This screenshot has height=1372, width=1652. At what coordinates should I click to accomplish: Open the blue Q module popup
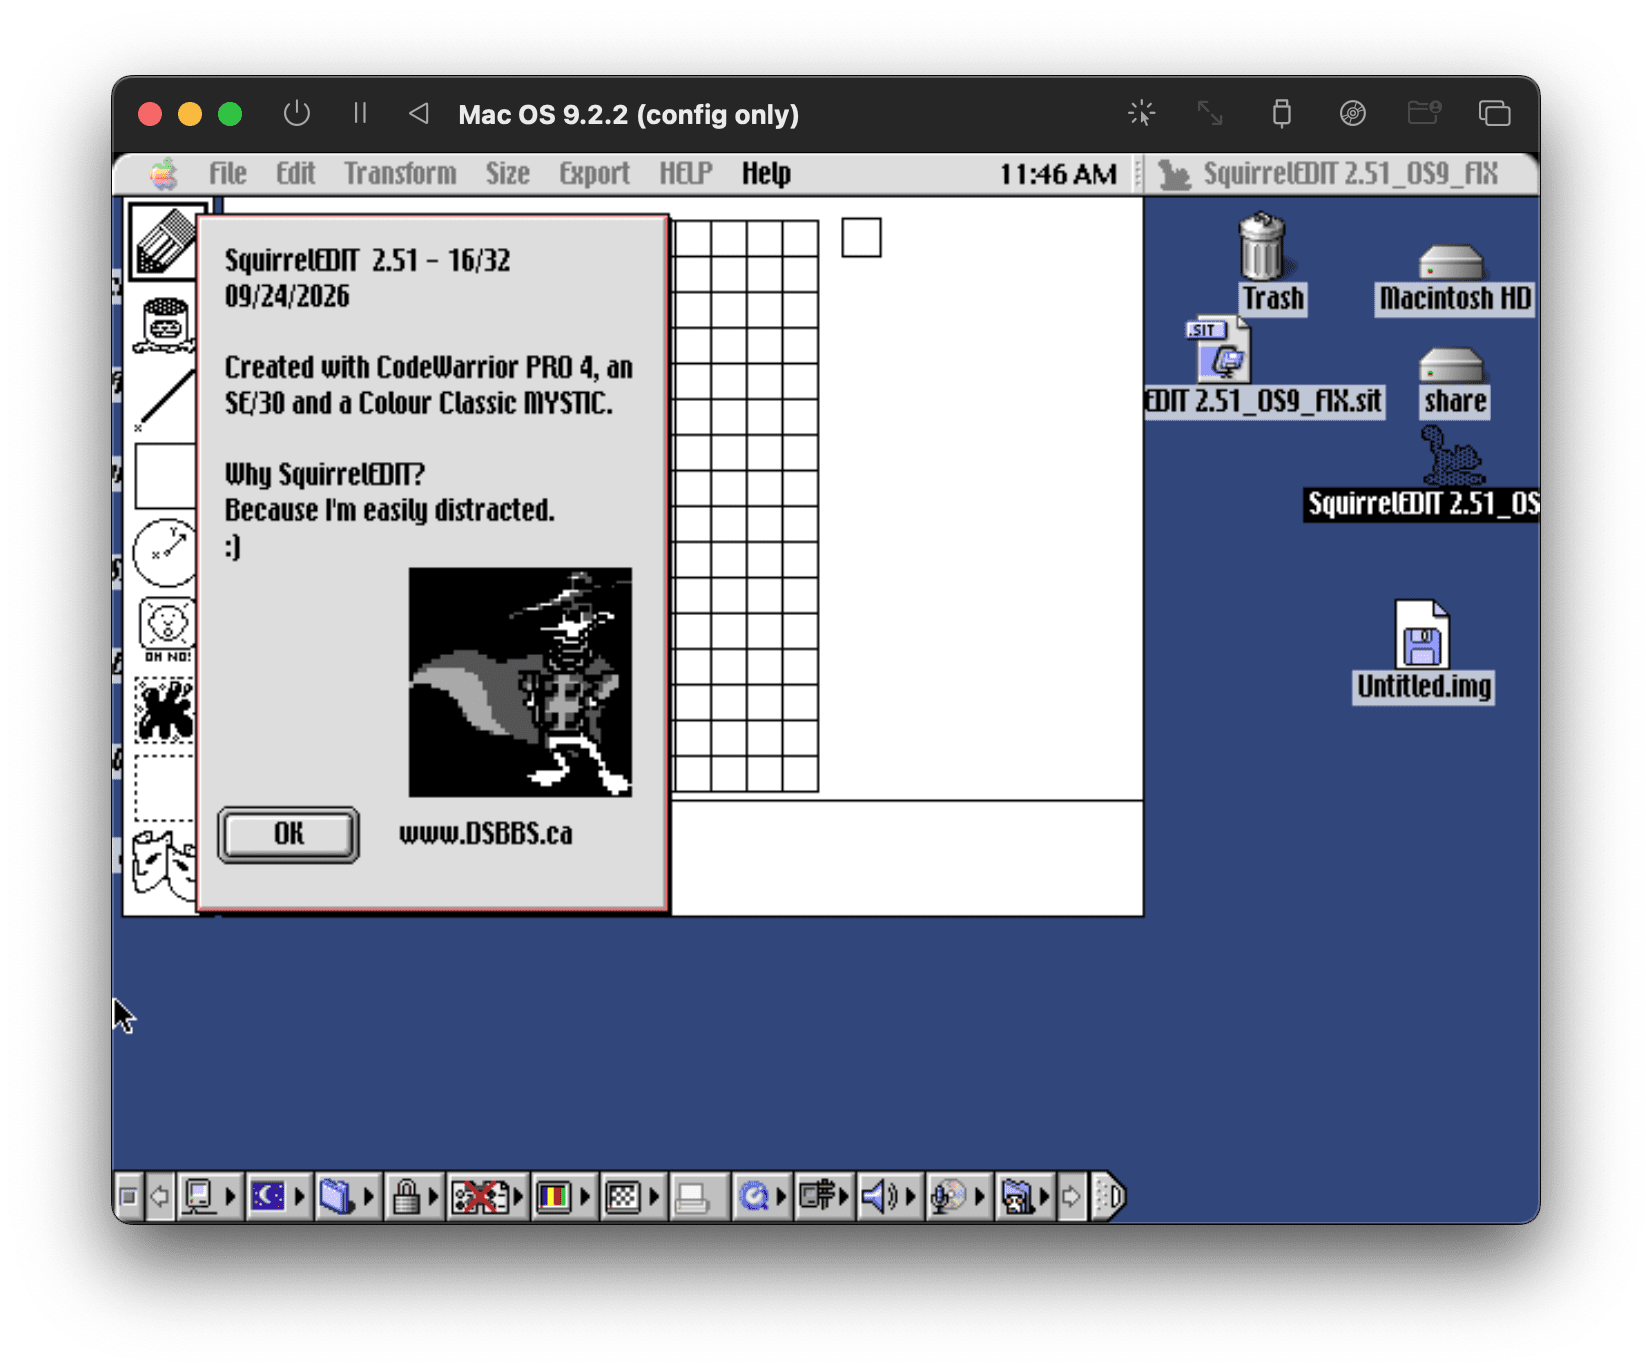click(x=762, y=1196)
